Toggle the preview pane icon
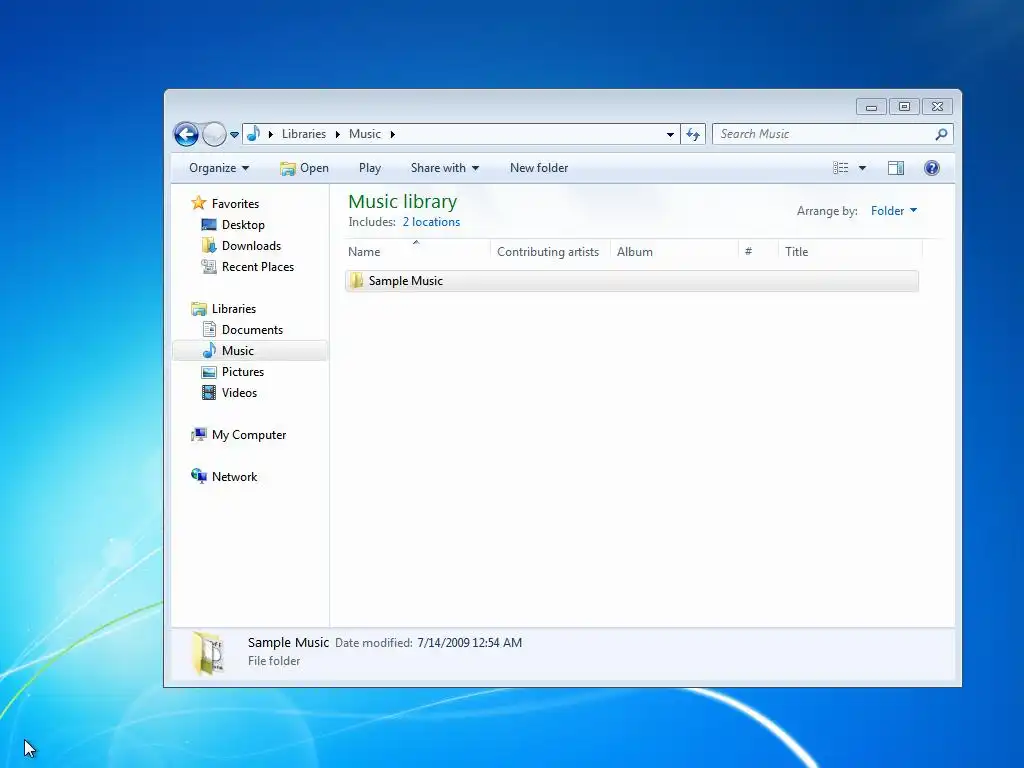Viewport: 1024px width, 768px height. click(x=896, y=168)
